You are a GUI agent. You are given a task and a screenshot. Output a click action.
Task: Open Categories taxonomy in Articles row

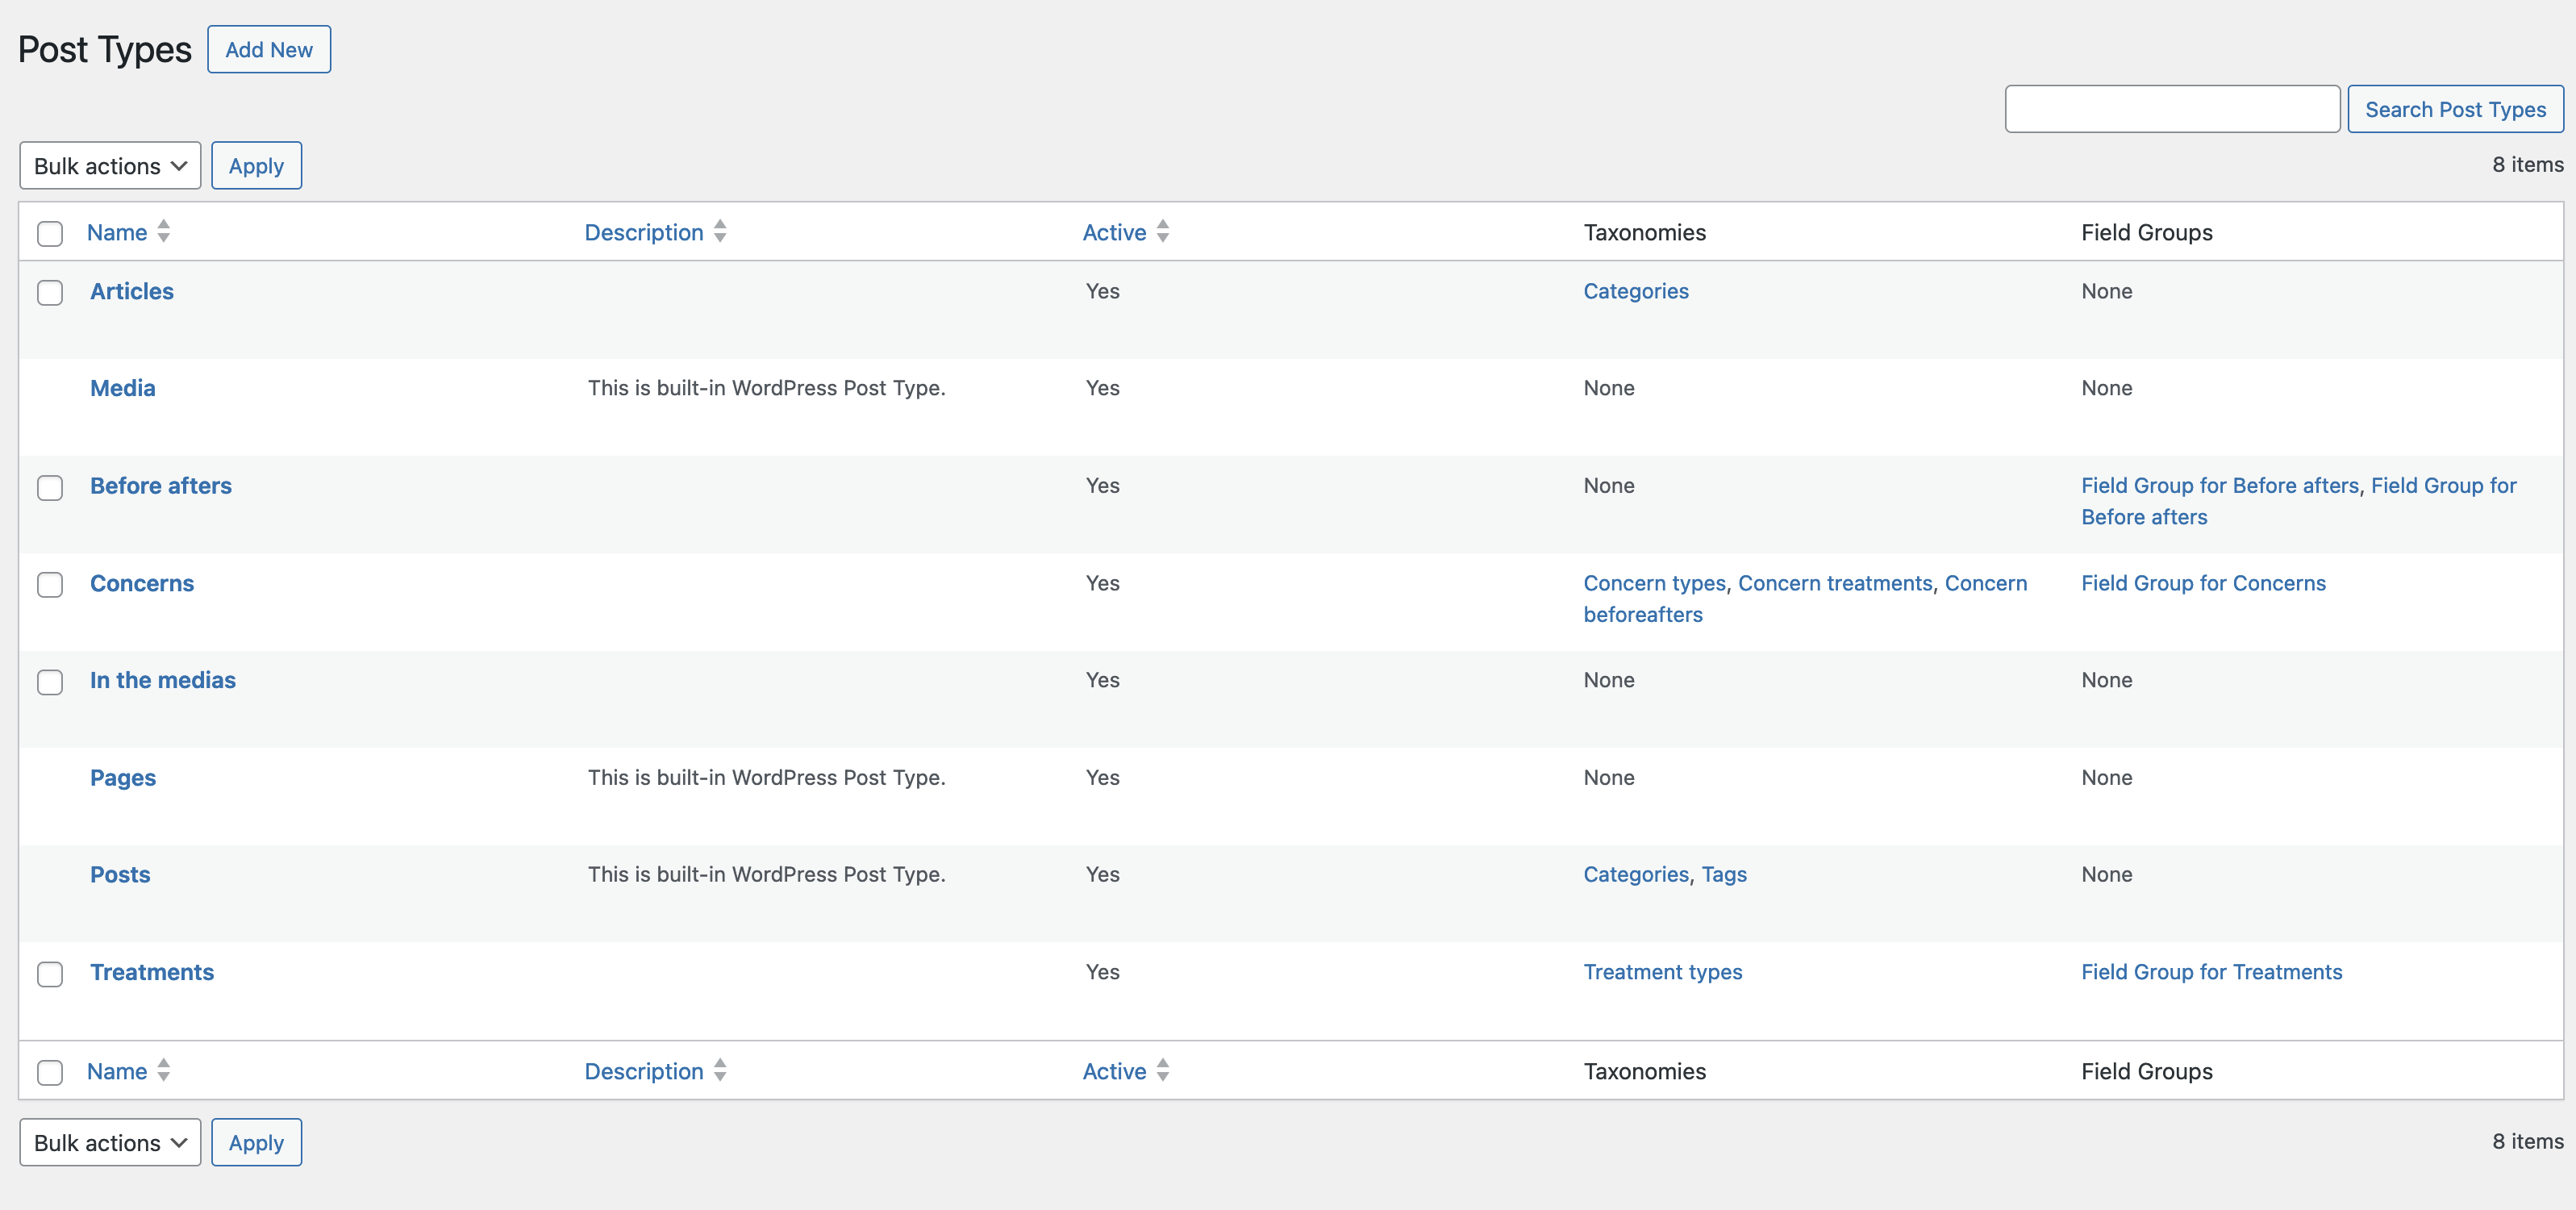pyautogui.click(x=1636, y=291)
